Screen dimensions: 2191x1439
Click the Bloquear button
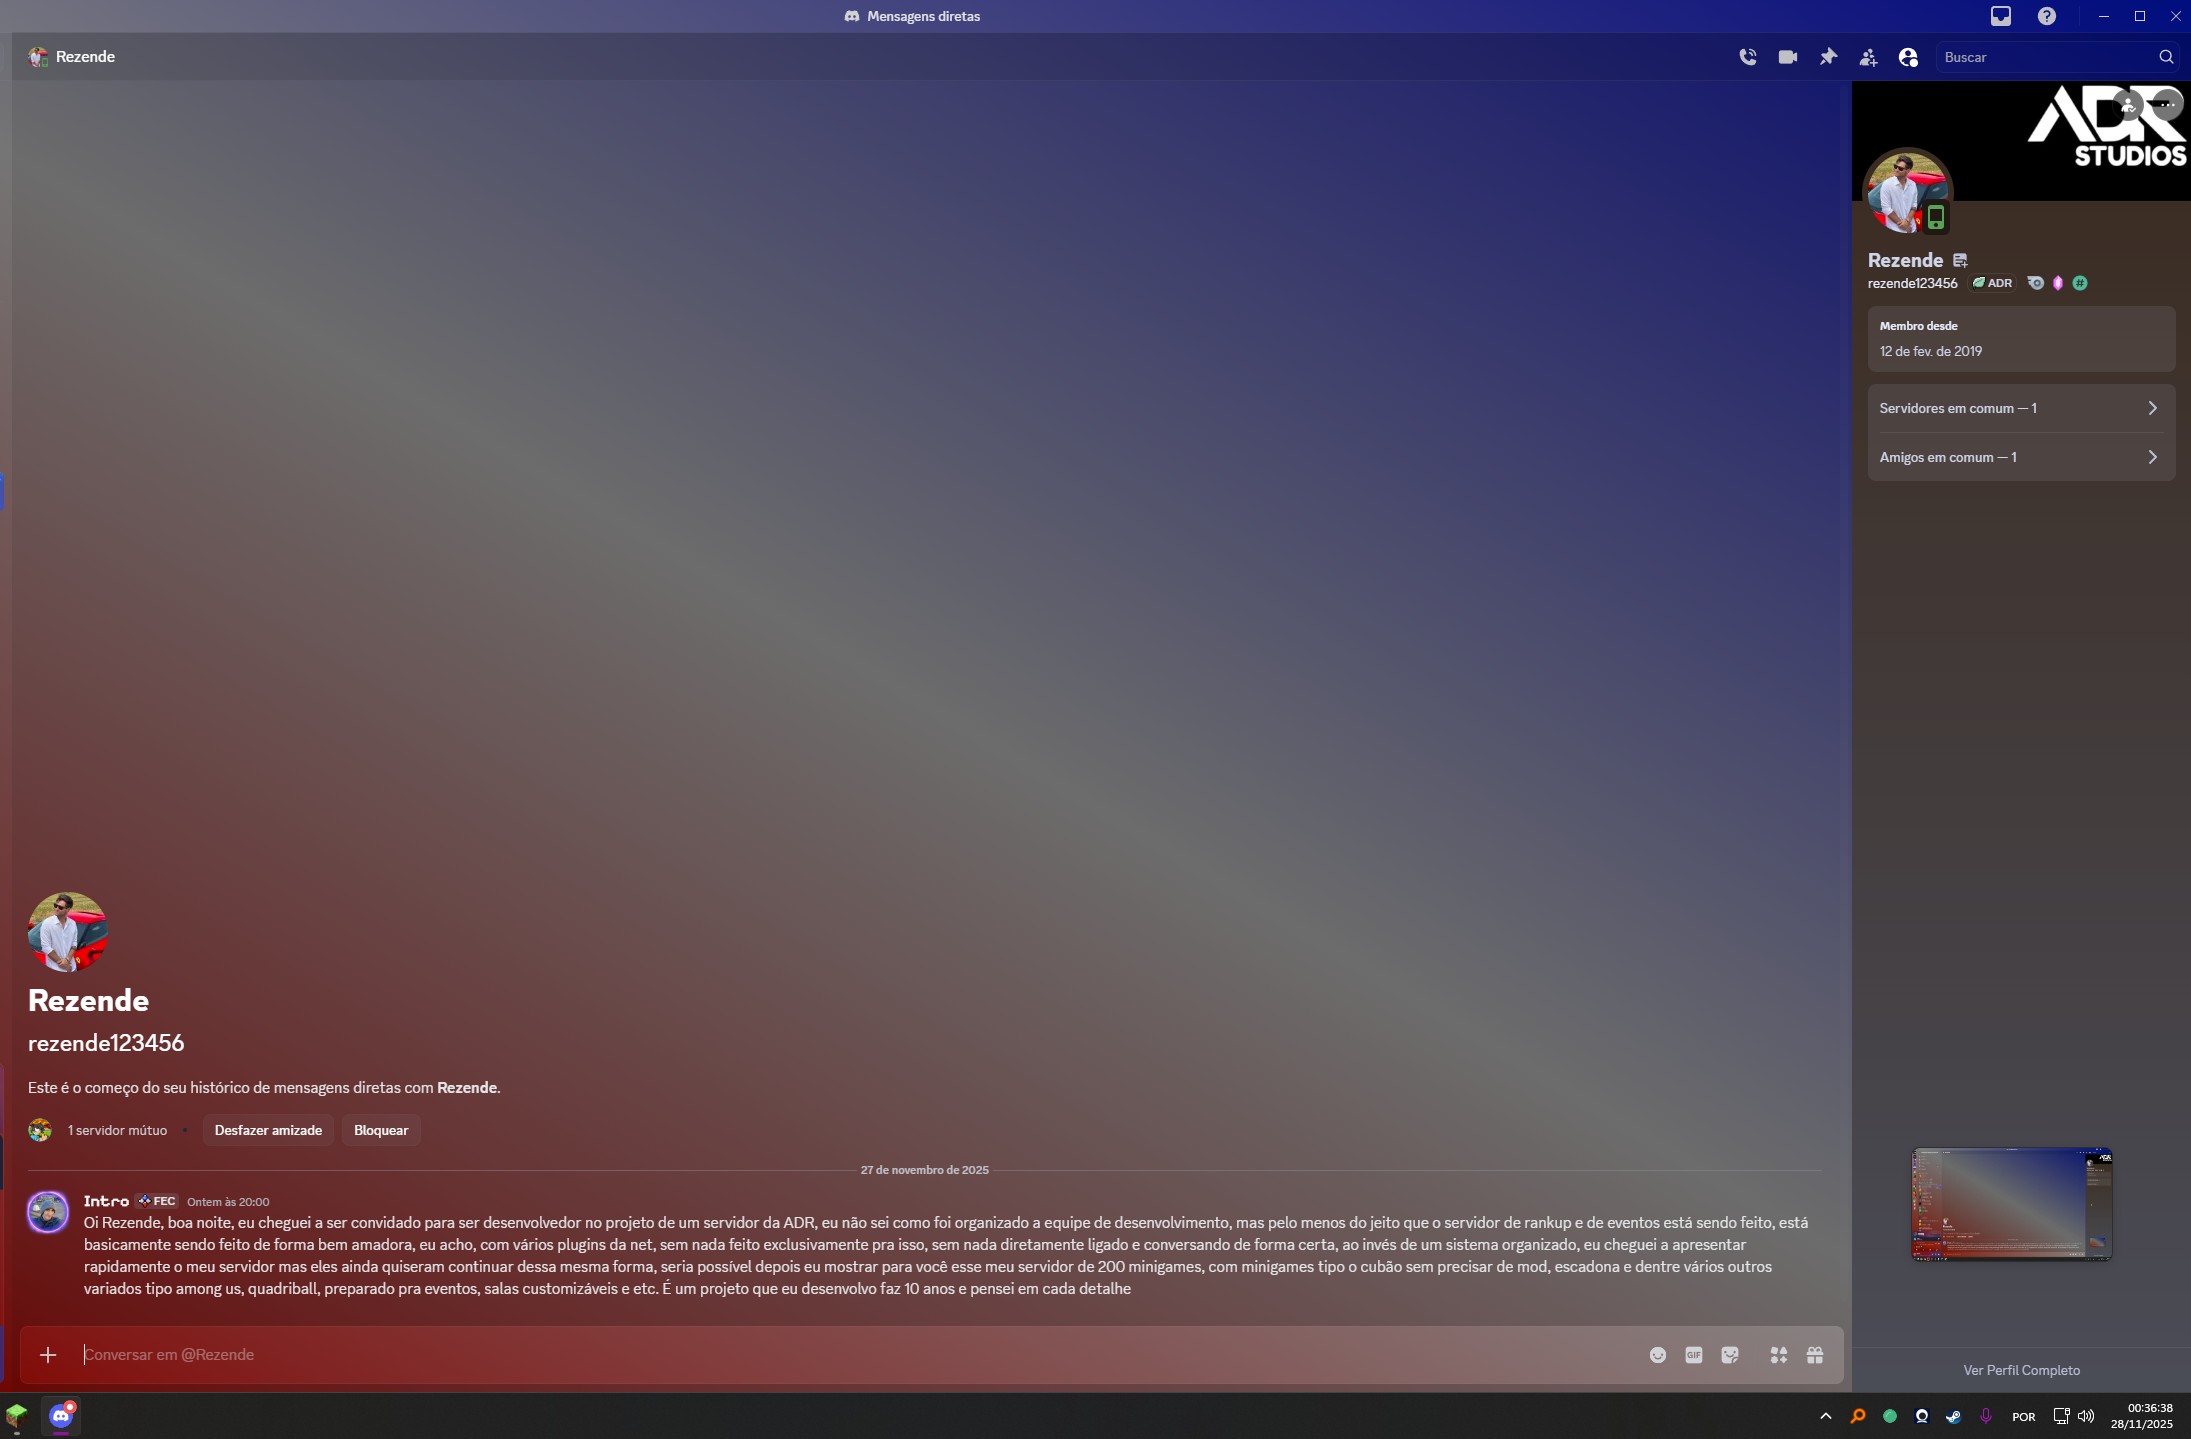[x=381, y=1130]
